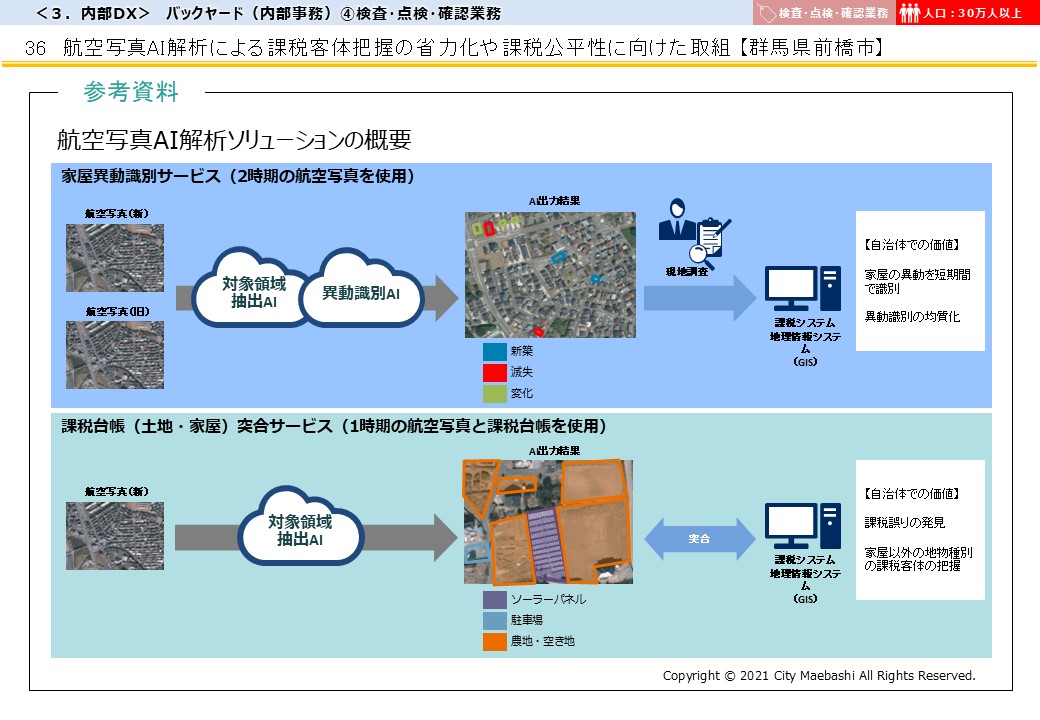The image size is (1040, 720).
Task: Click the upper 課税システム 地理情報システム label
Action: point(805,342)
